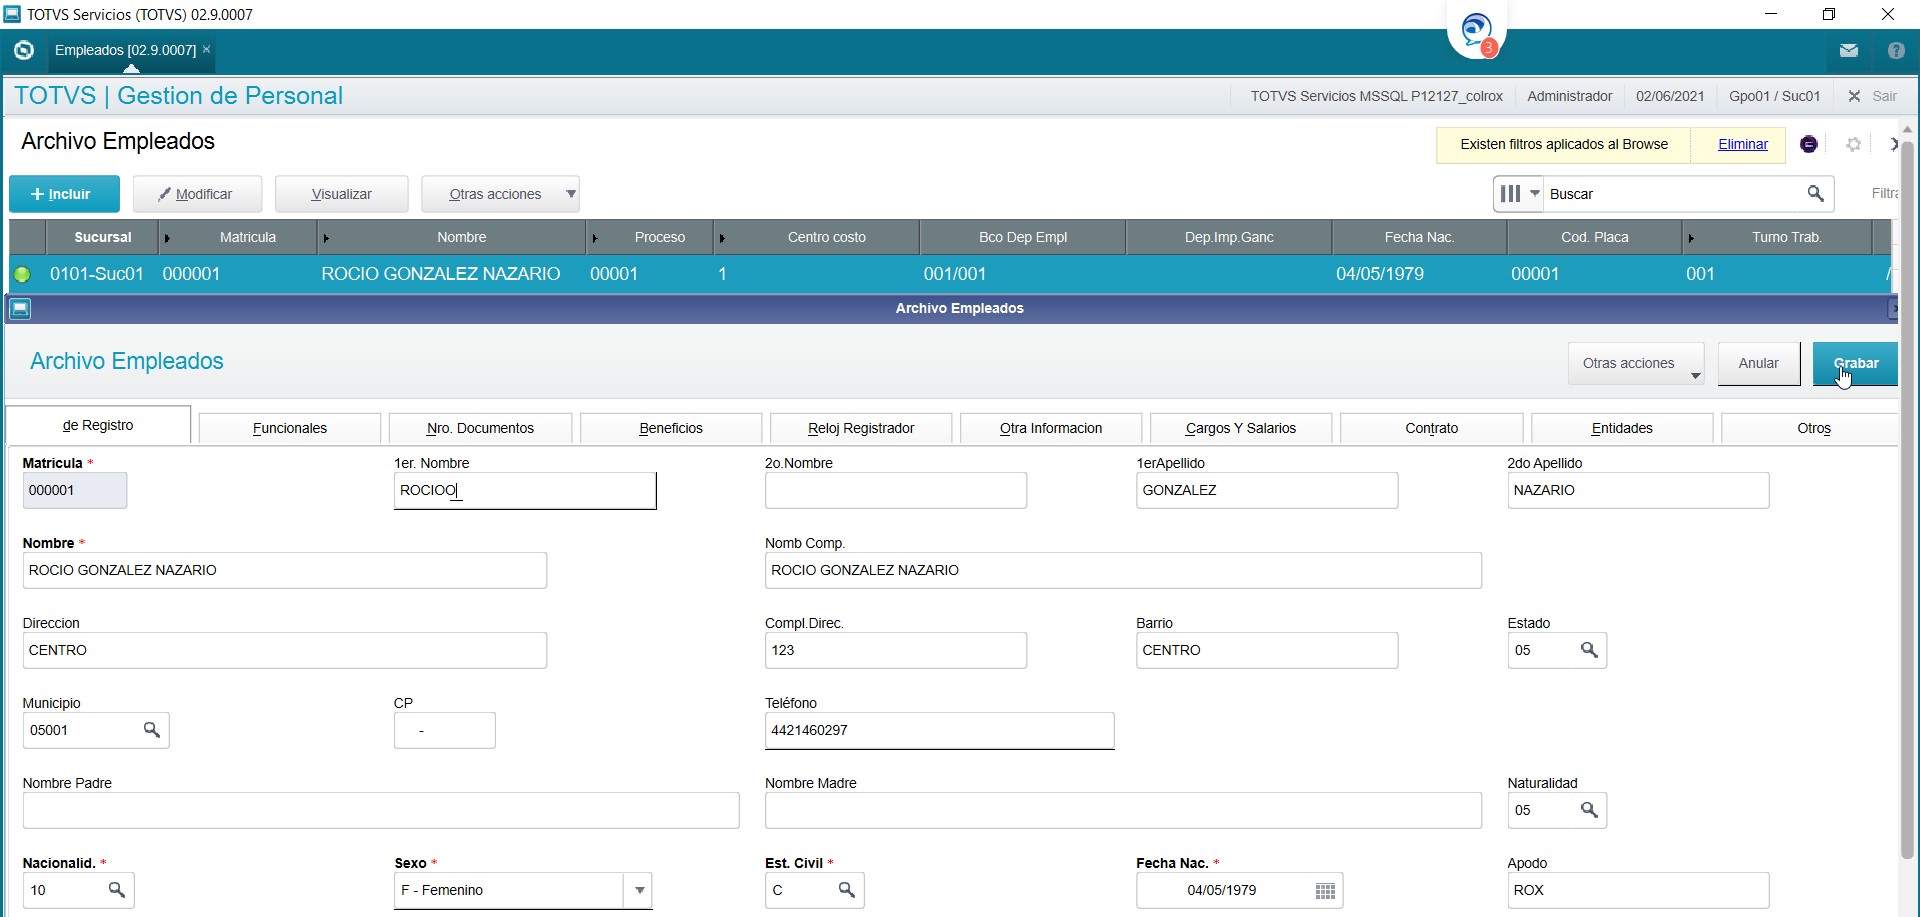Select the Otra Informacion tab
1920x917 pixels.
pos(1051,428)
